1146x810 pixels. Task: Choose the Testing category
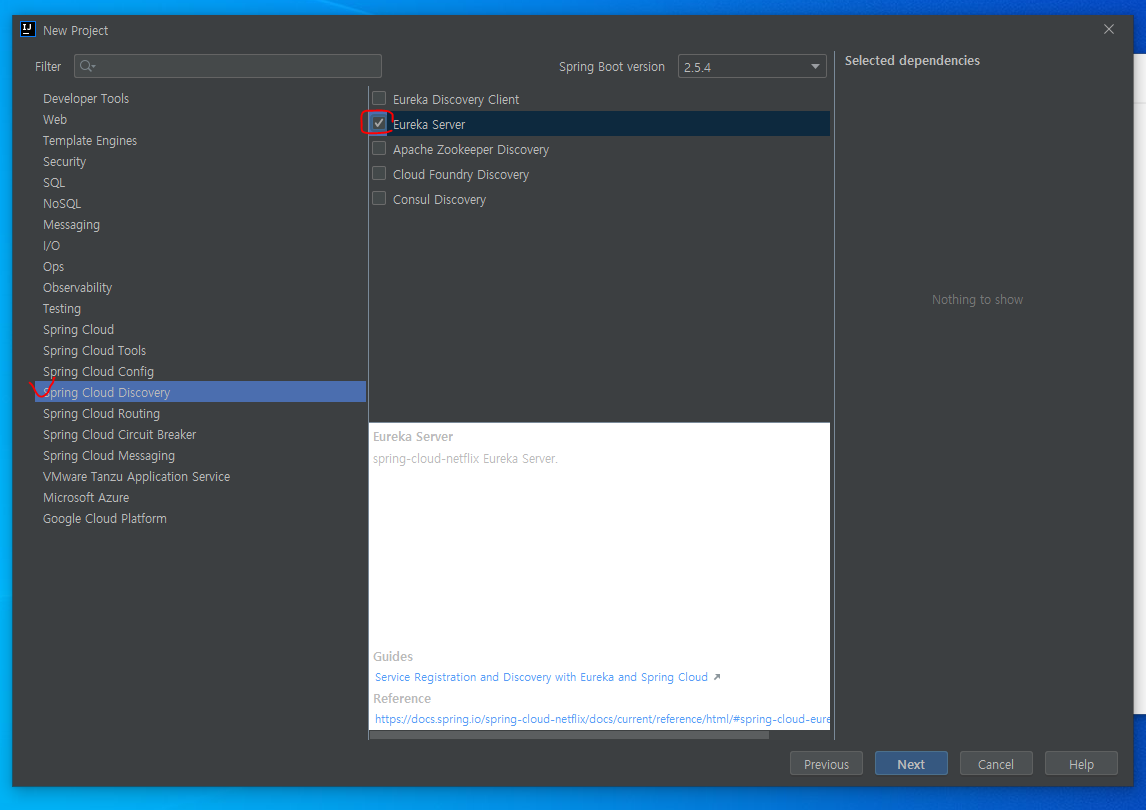[x=62, y=309]
